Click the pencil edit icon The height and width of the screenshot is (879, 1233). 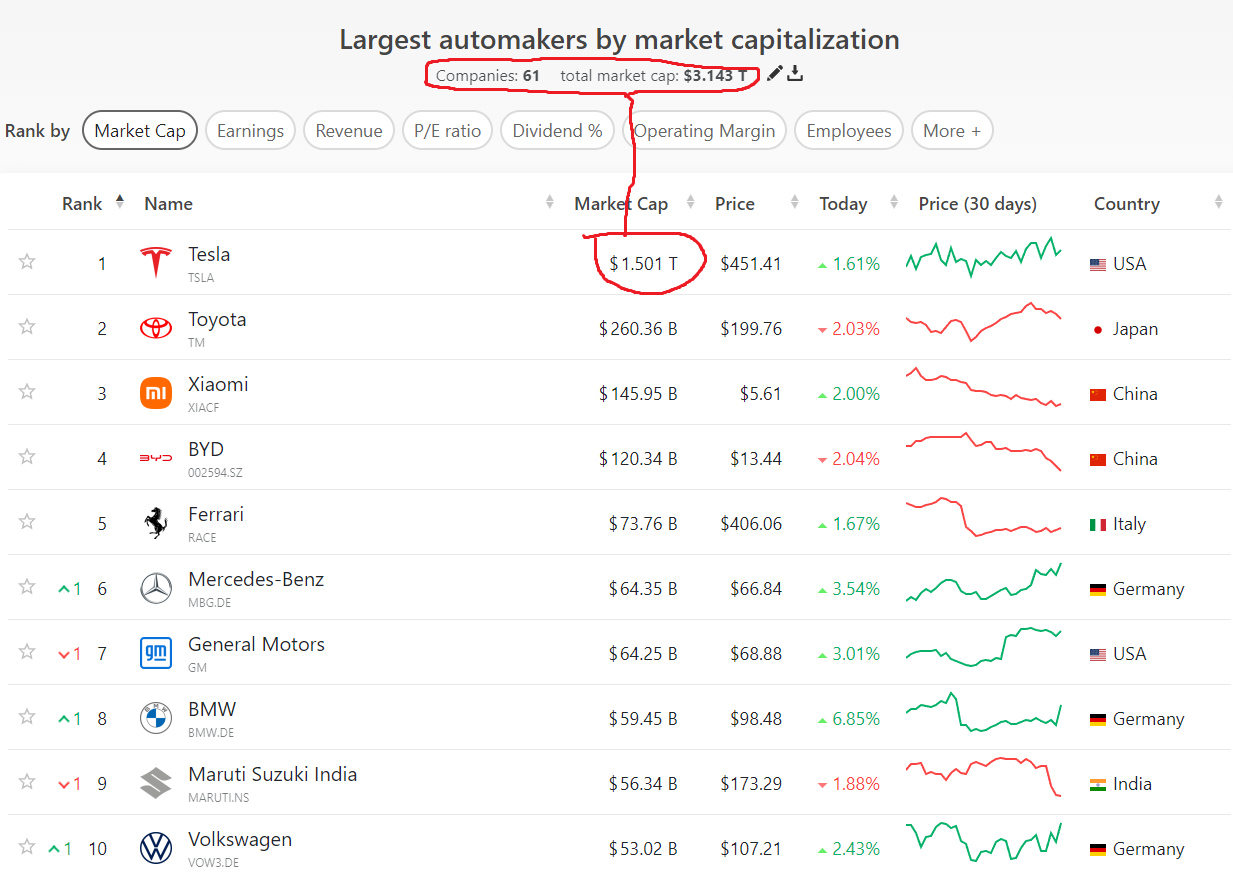775,73
